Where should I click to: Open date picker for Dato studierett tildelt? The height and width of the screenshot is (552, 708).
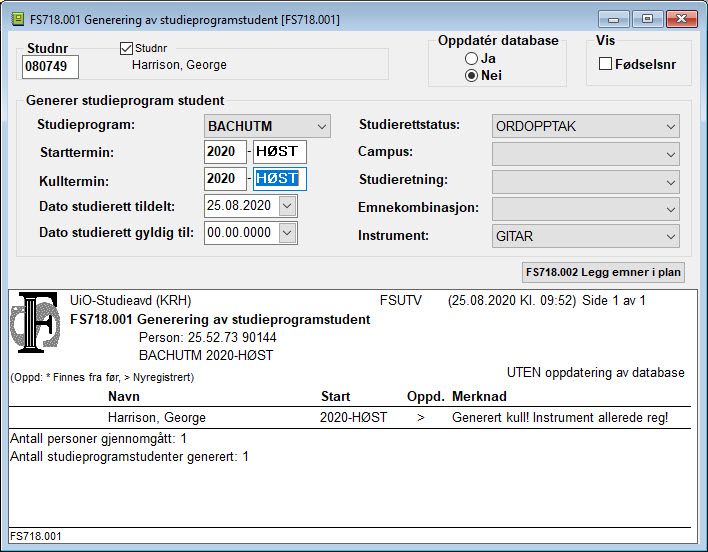pos(287,206)
